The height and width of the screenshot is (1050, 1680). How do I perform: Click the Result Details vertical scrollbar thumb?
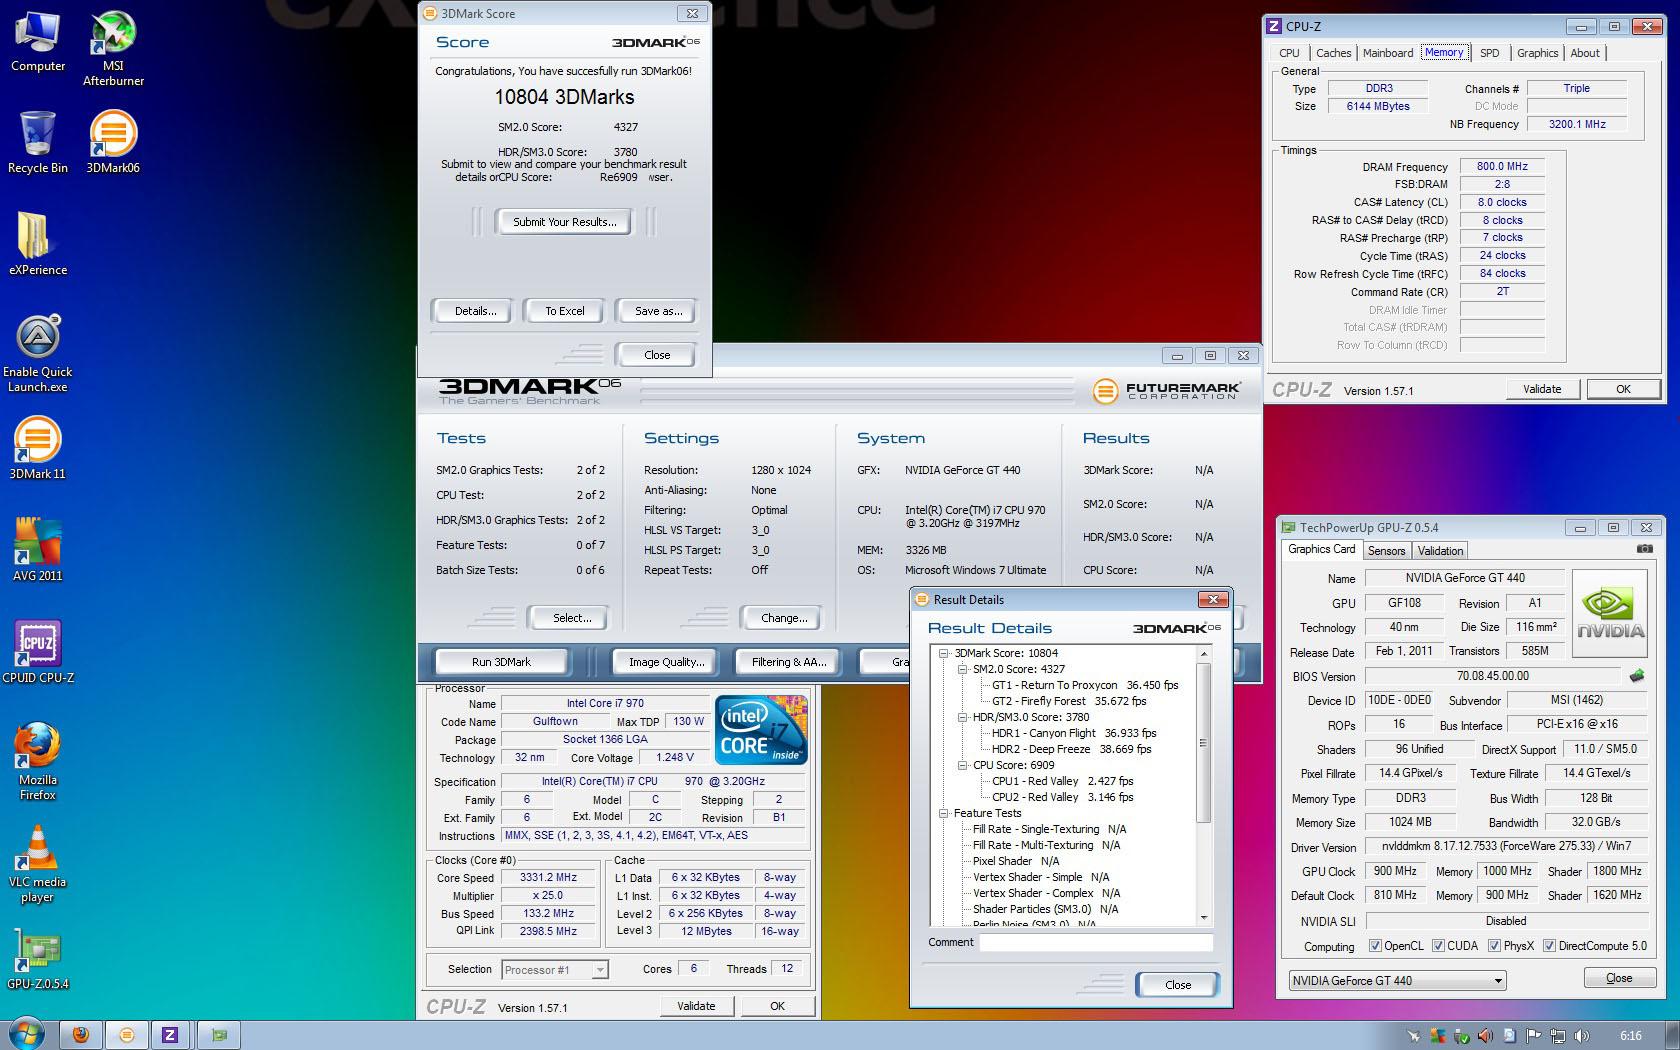pyautogui.click(x=1203, y=743)
